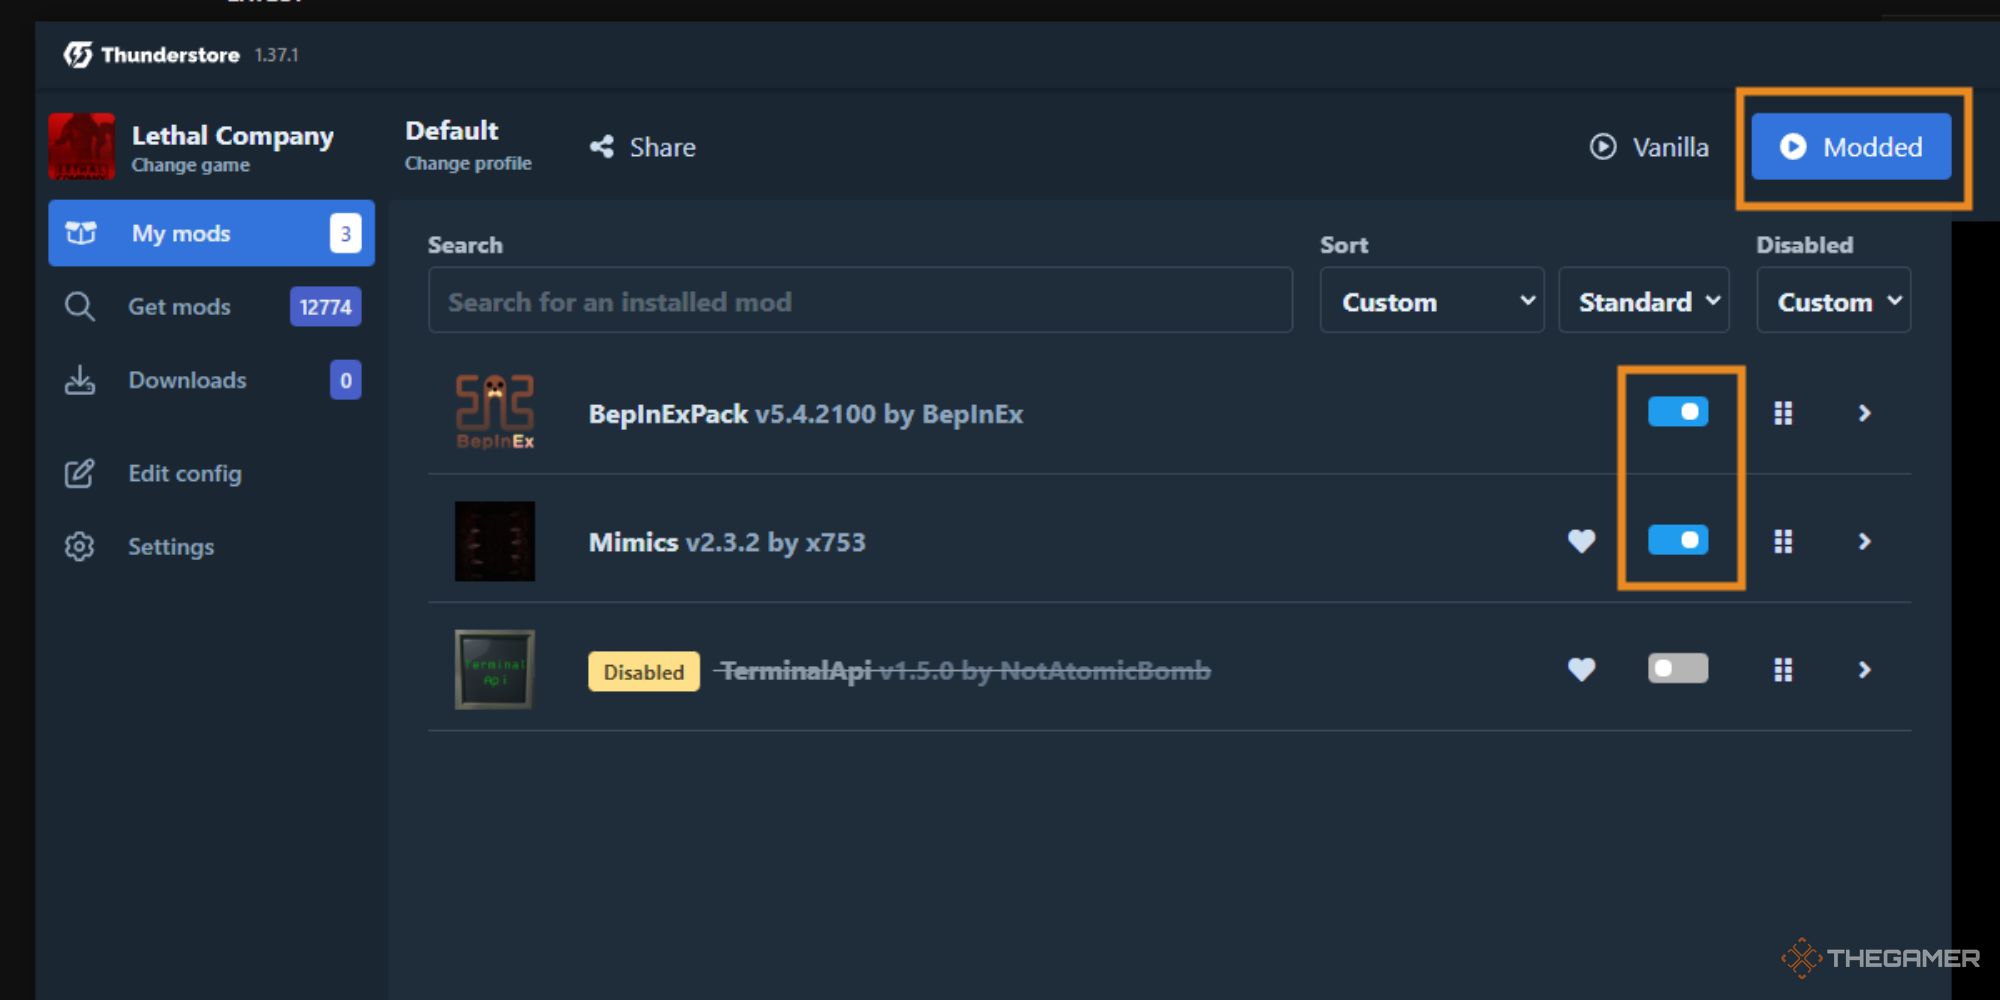Open the Settings page
This screenshot has width=2000, height=1000.
pyautogui.click(x=211, y=546)
